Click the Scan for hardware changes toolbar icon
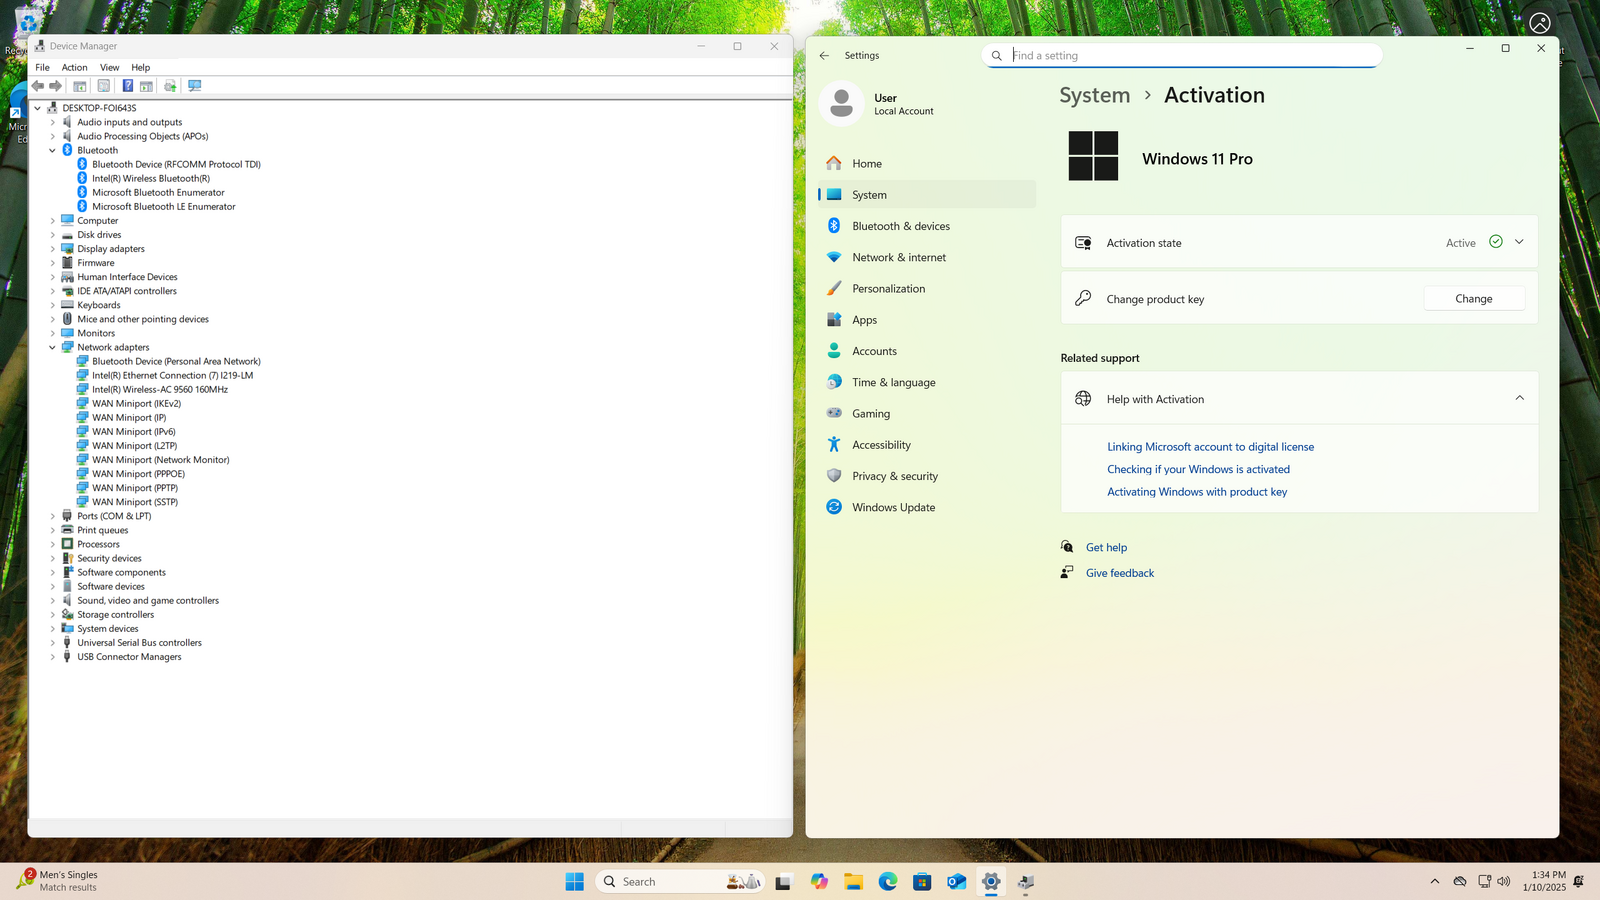This screenshot has height=900, width=1600. [x=195, y=86]
